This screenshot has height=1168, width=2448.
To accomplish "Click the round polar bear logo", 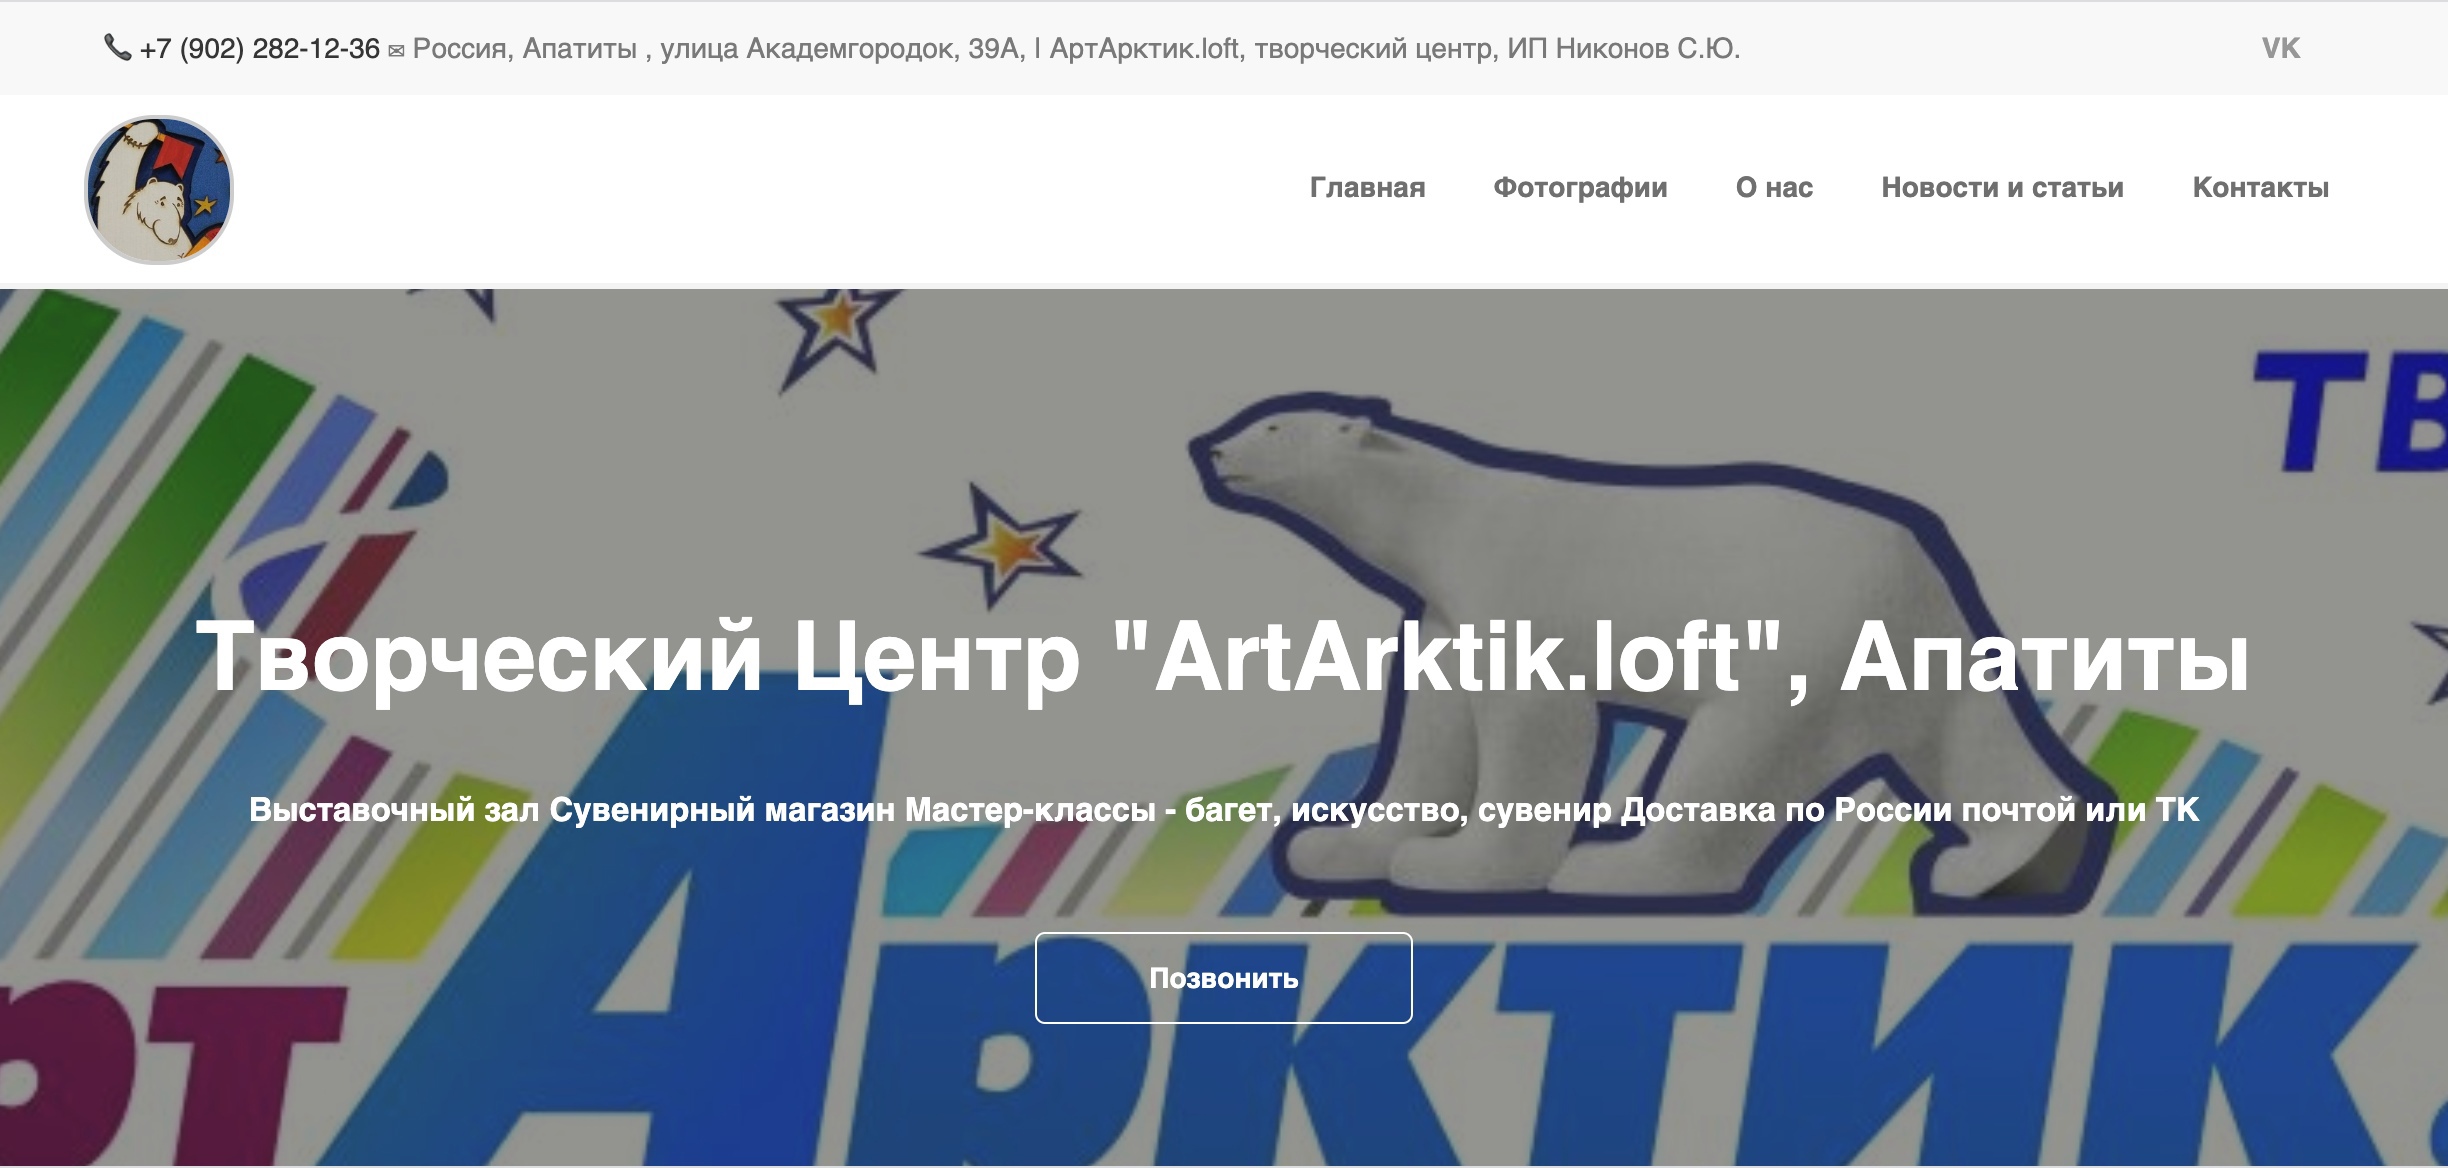I will tap(159, 190).
